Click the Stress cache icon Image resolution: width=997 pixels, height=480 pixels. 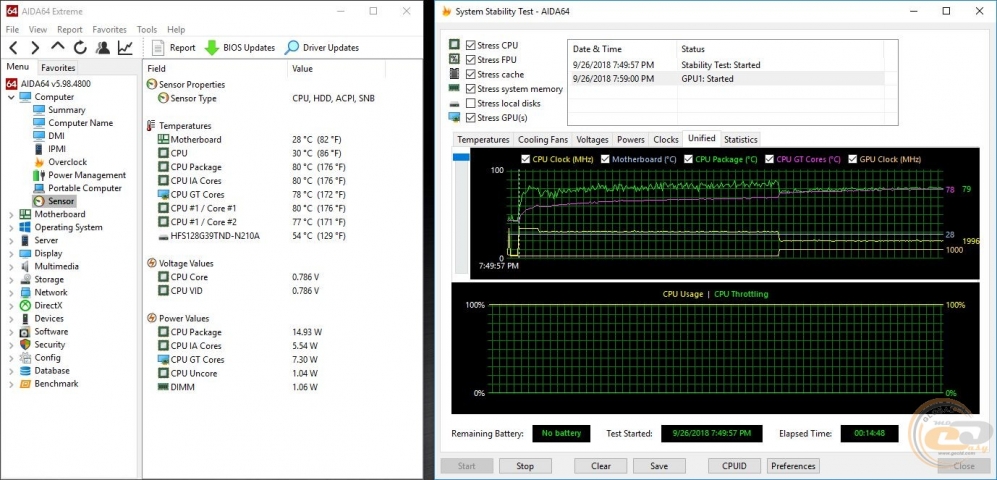[x=454, y=74]
